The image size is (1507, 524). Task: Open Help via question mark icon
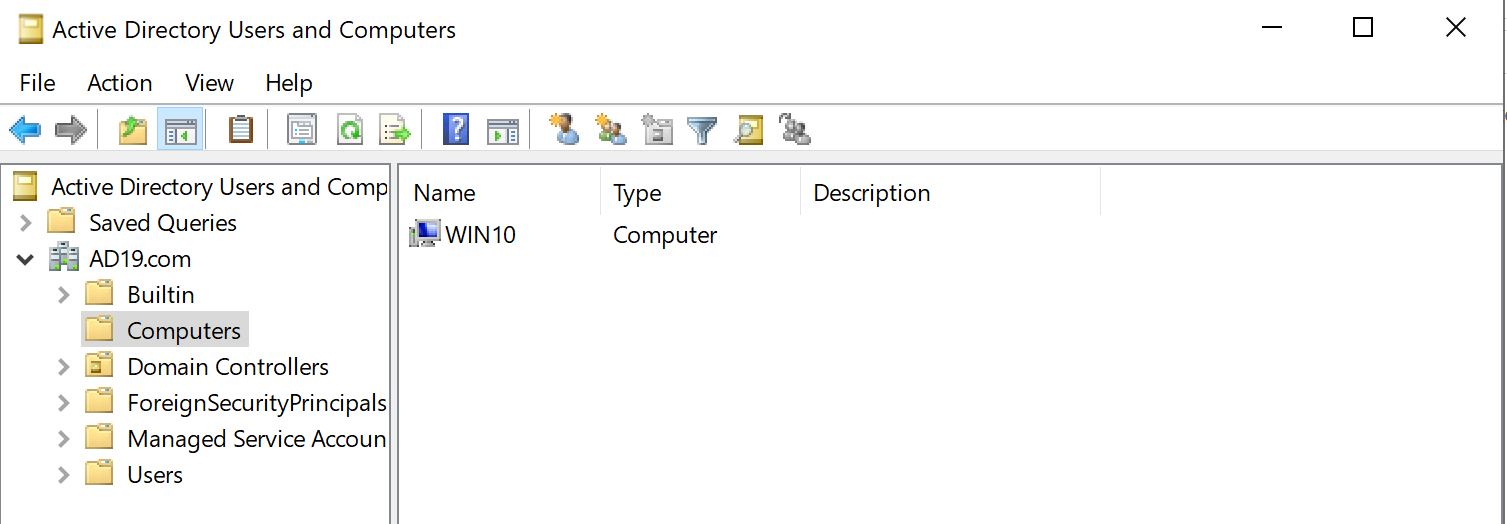456,129
